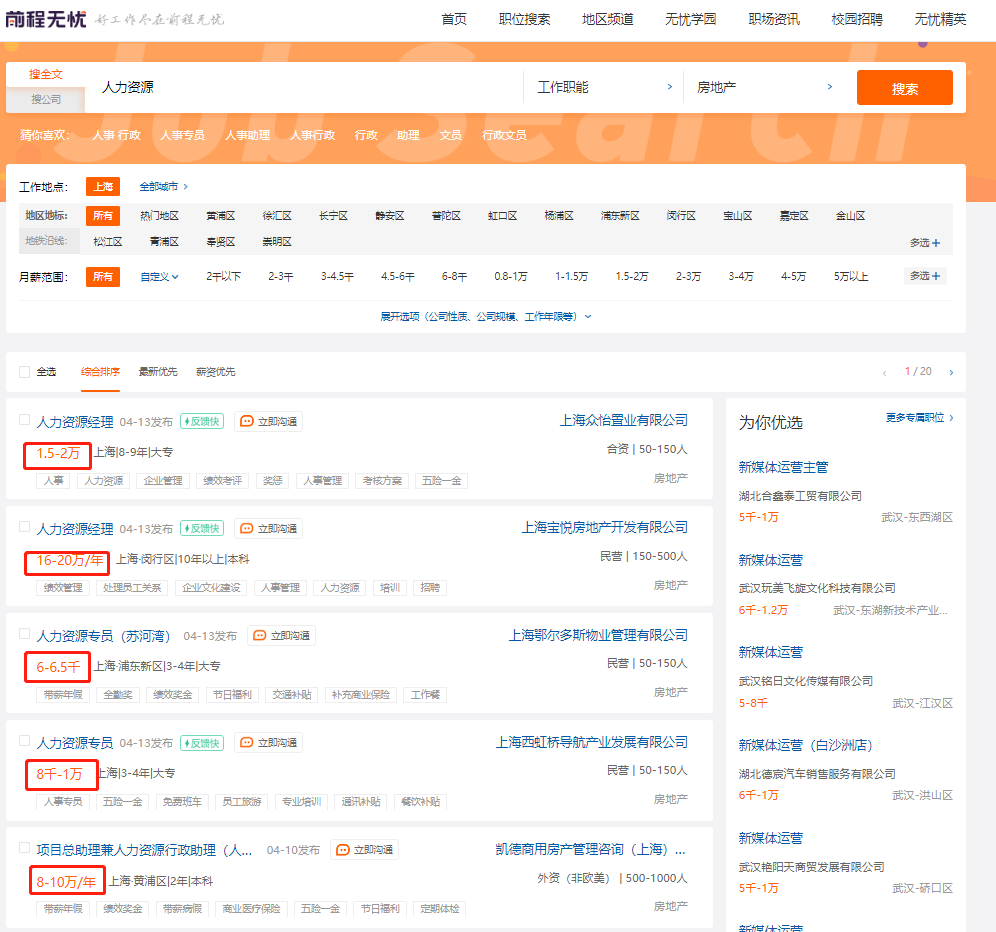Go to previous results page arrow
The image size is (996, 932).
pos(884,373)
